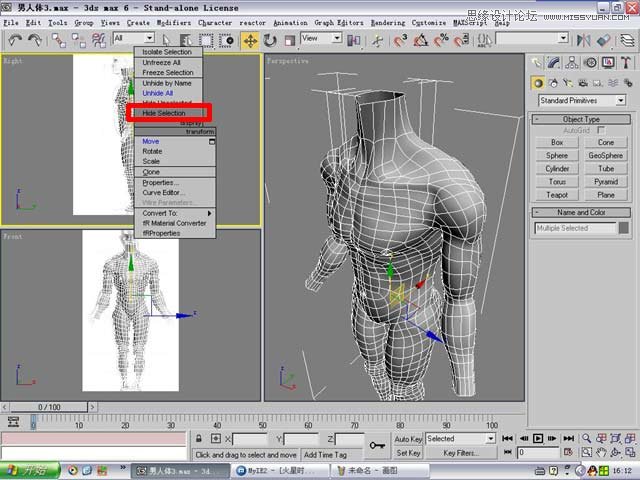Toggle the Auto Key button
Screen dimensions: 640x480
tap(408, 439)
